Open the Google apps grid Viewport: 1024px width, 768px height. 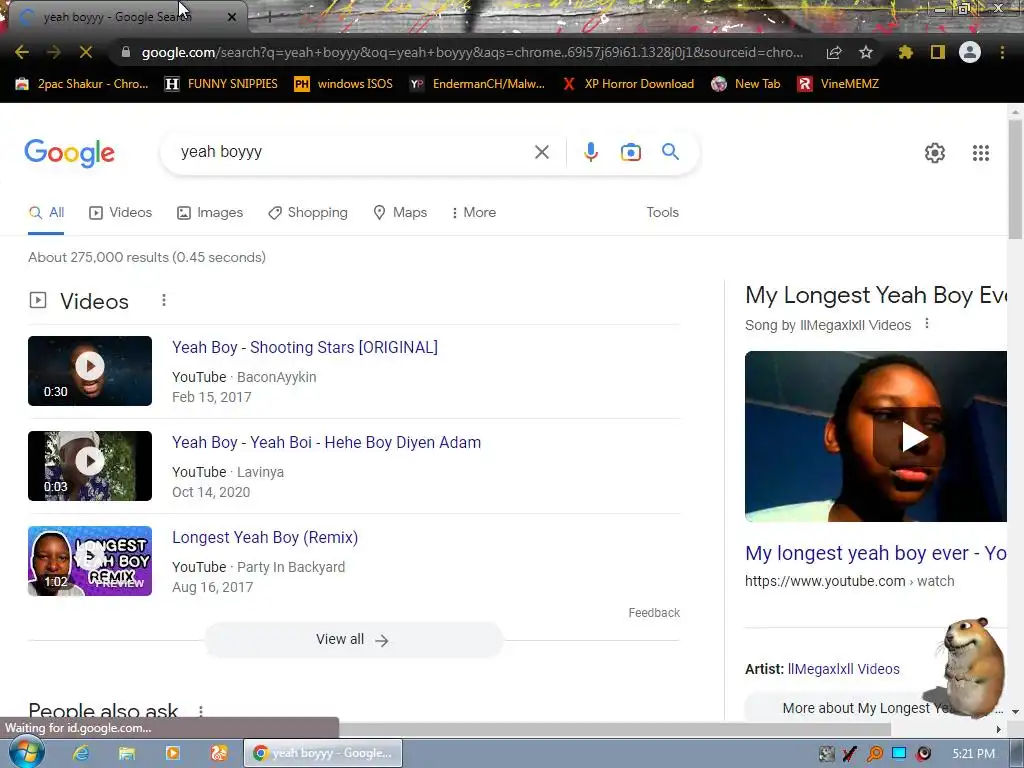tap(980, 153)
